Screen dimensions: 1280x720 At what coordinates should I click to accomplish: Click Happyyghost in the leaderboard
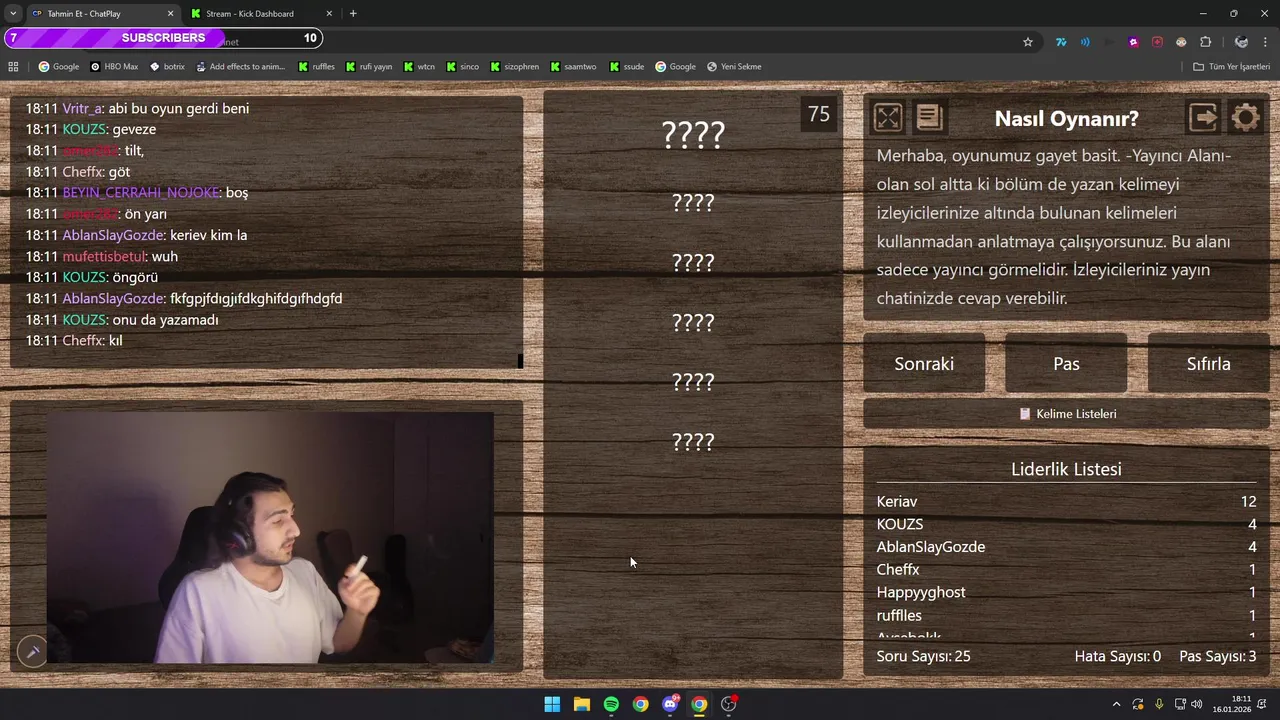pyautogui.click(x=921, y=593)
